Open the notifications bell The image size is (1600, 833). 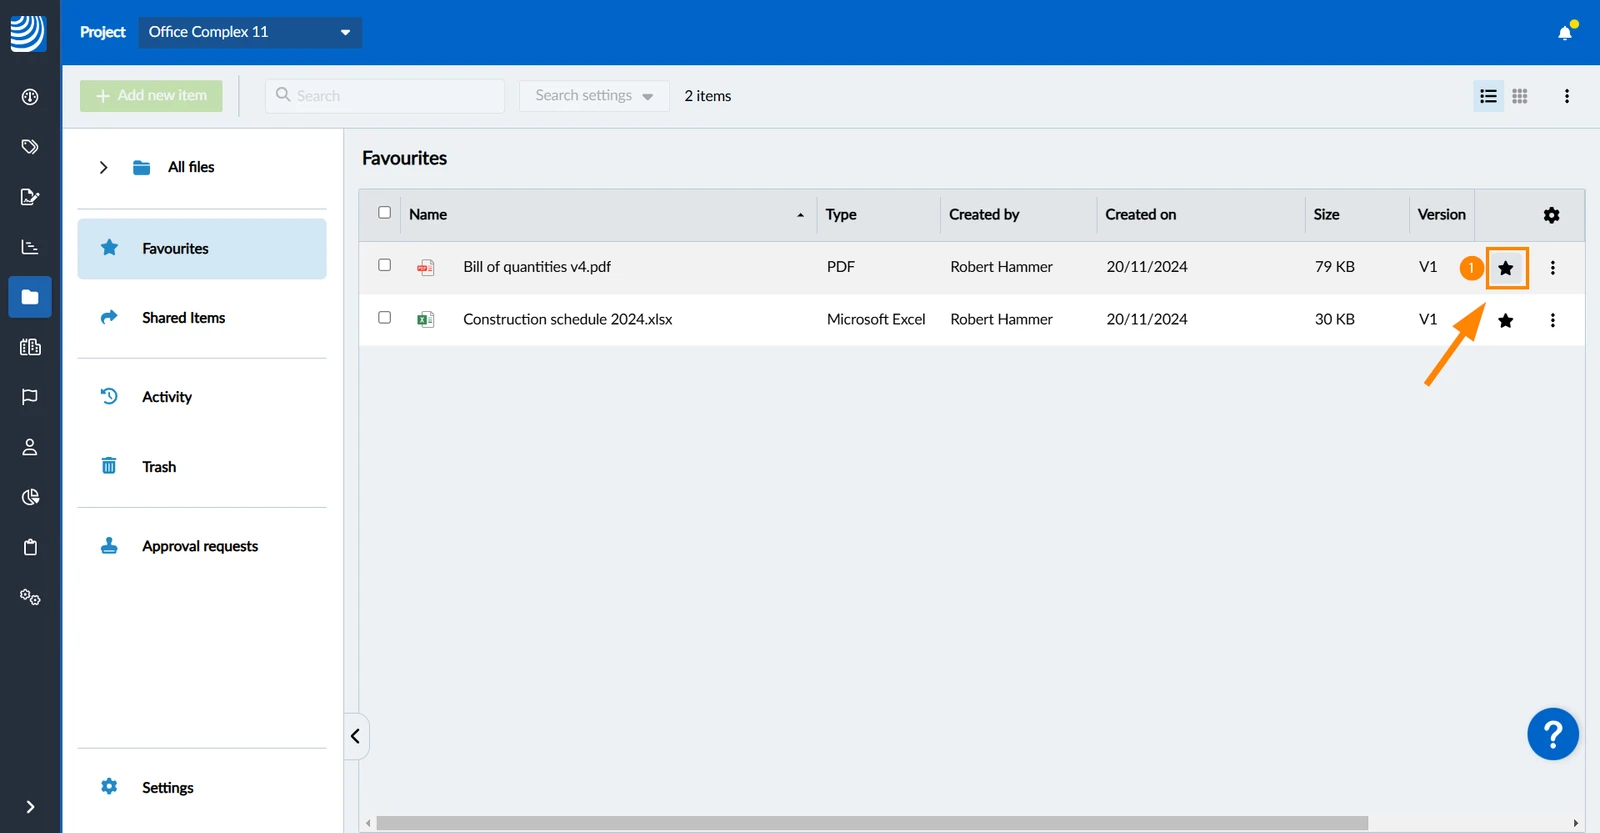tap(1565, 32)
